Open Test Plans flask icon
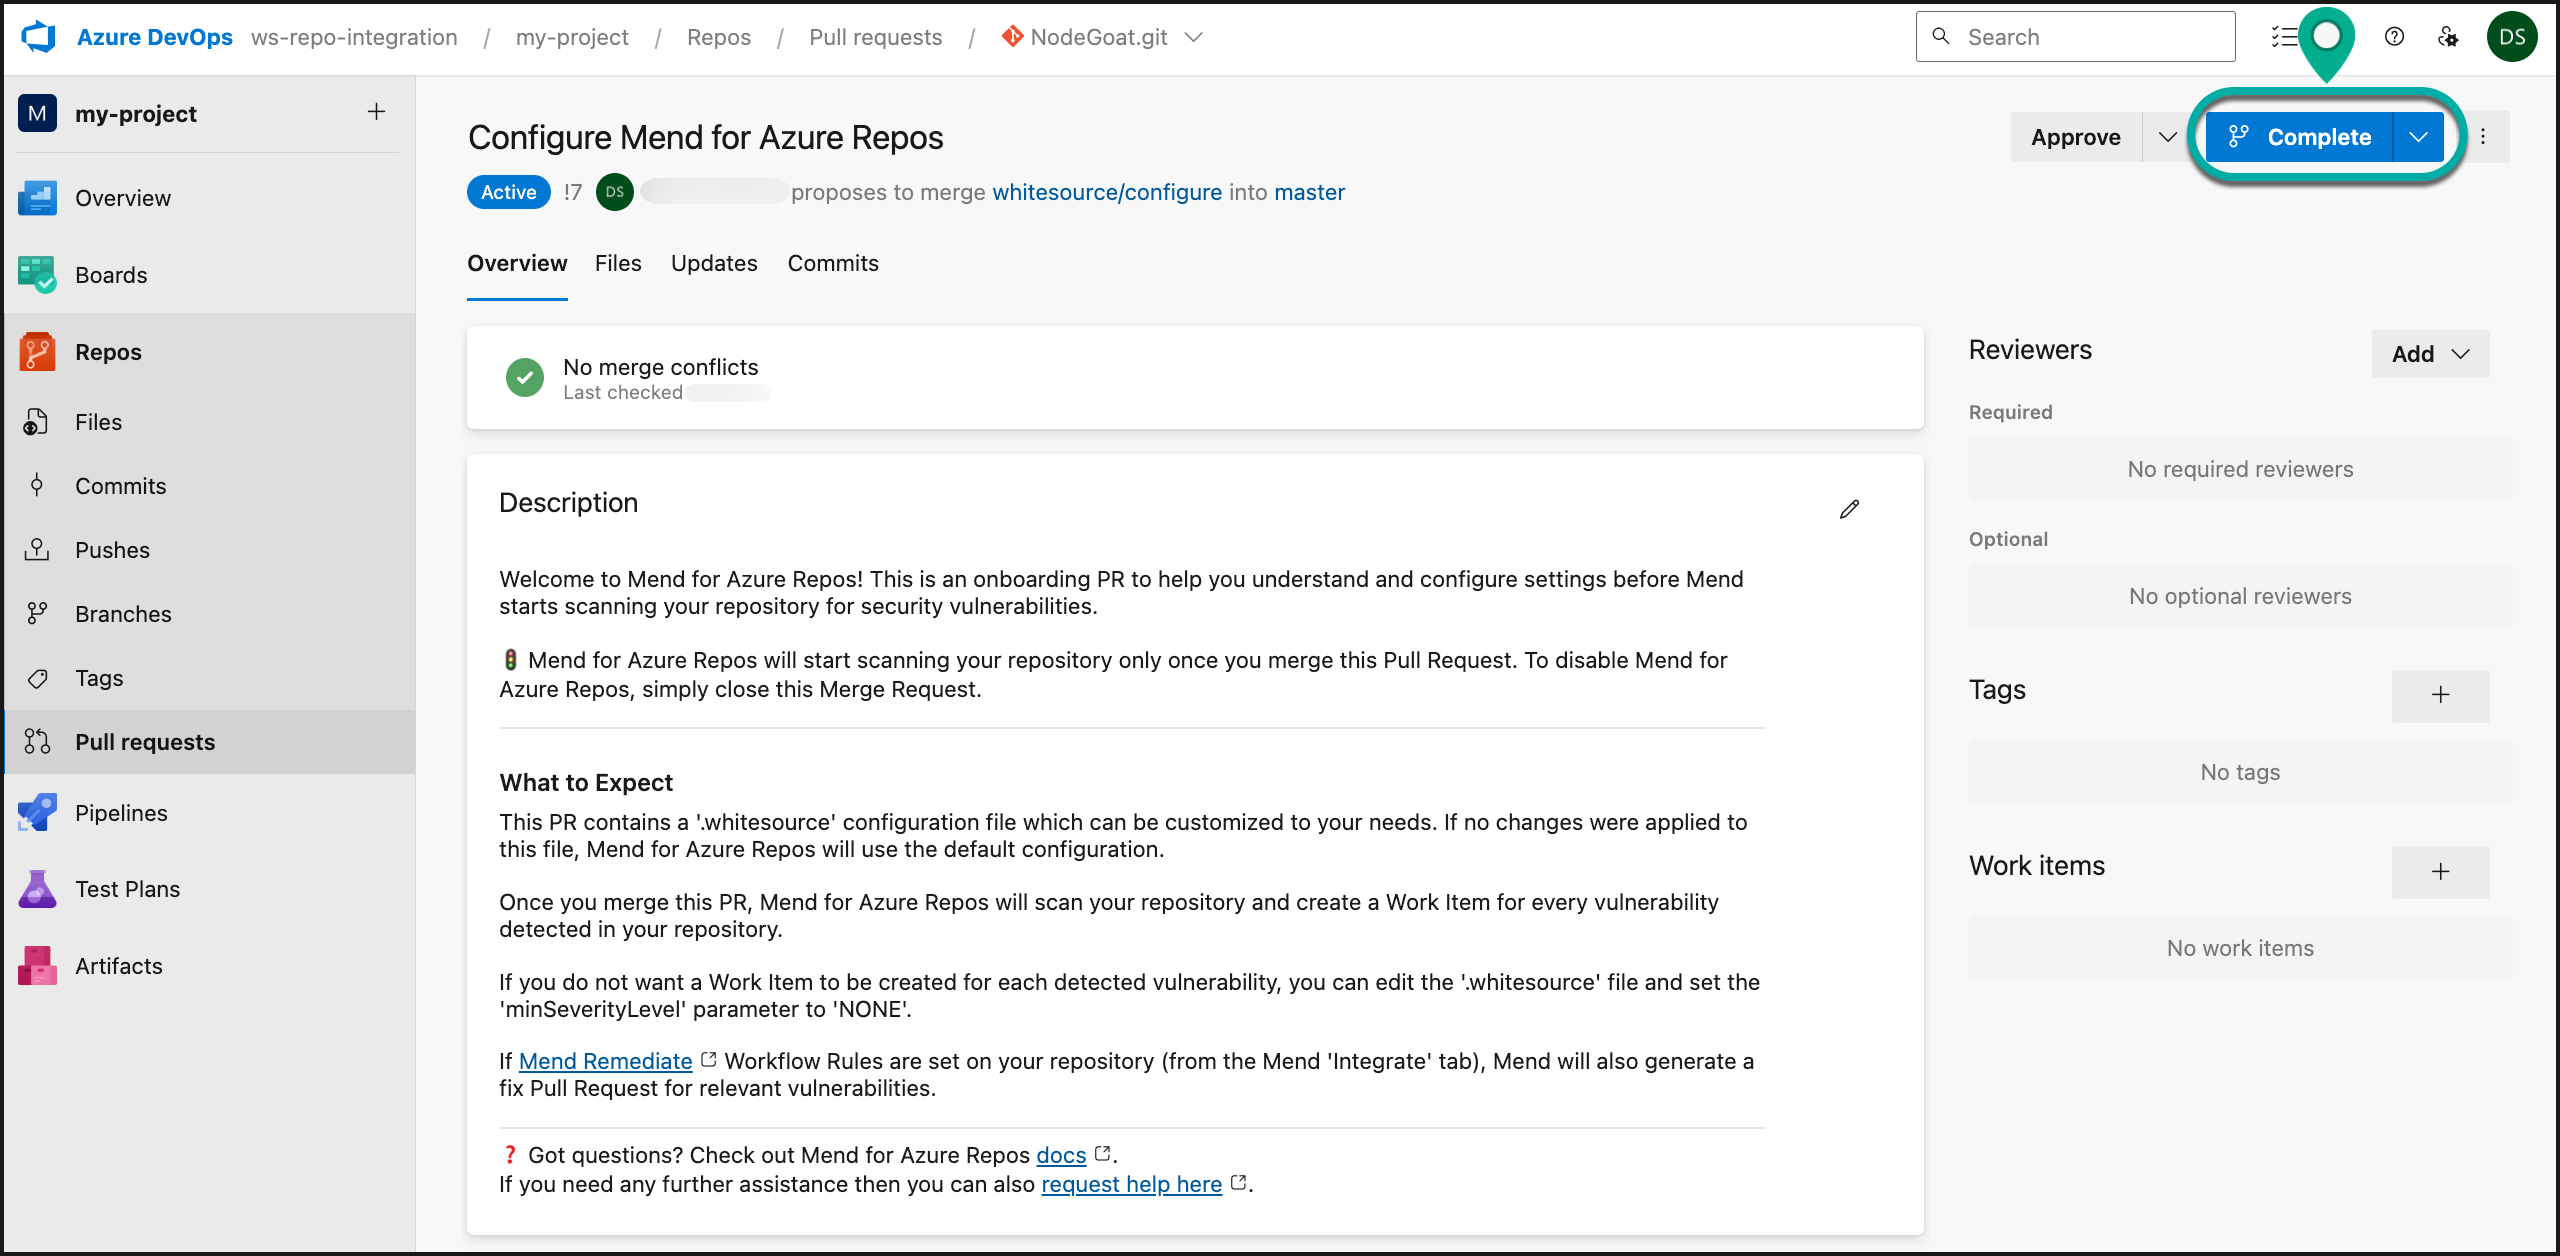The image size is (2560, 1256). pos(37,889)
